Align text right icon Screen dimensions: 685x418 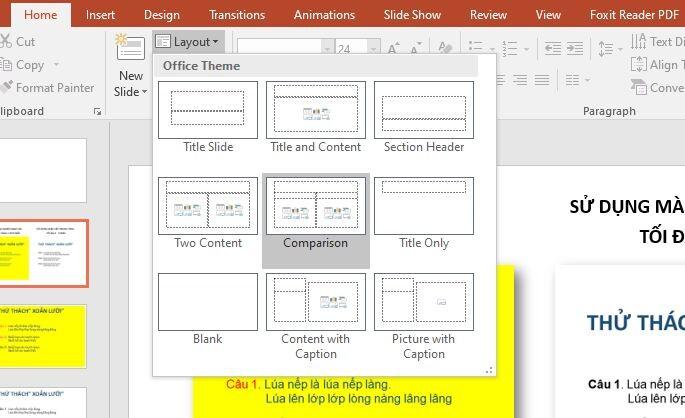point(520,80)
